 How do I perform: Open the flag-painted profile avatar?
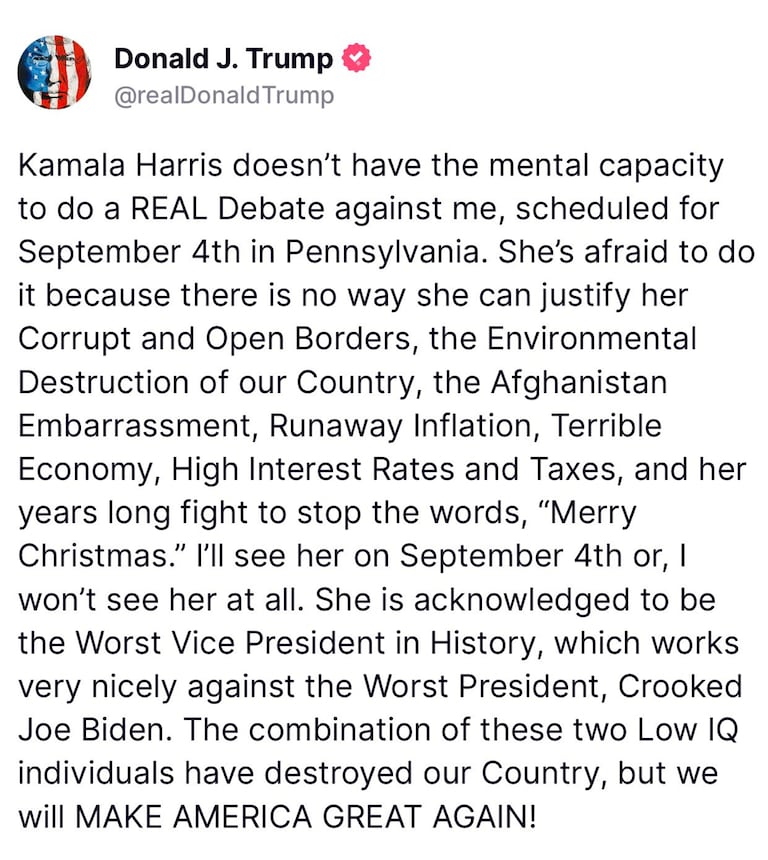(x=54, y=72)
